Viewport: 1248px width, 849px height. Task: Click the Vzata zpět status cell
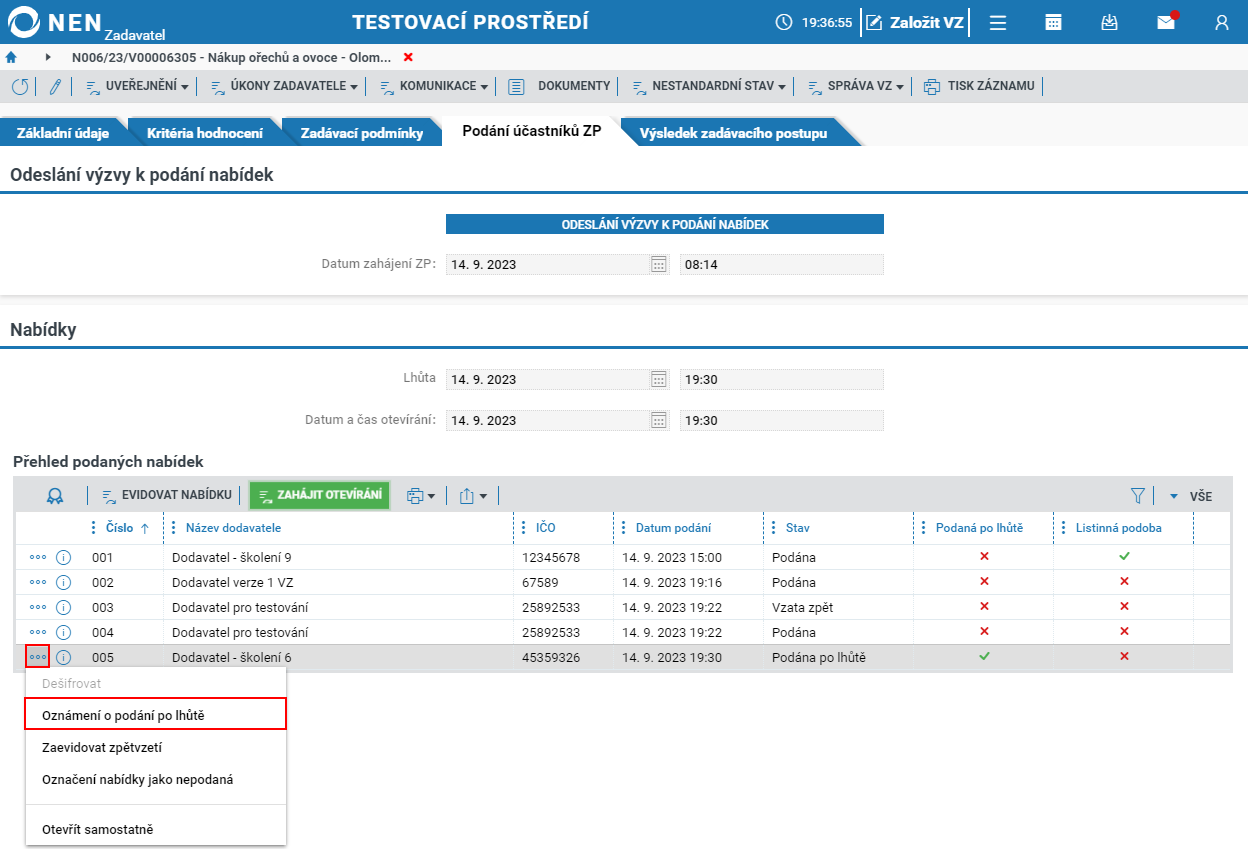point(803,607)
